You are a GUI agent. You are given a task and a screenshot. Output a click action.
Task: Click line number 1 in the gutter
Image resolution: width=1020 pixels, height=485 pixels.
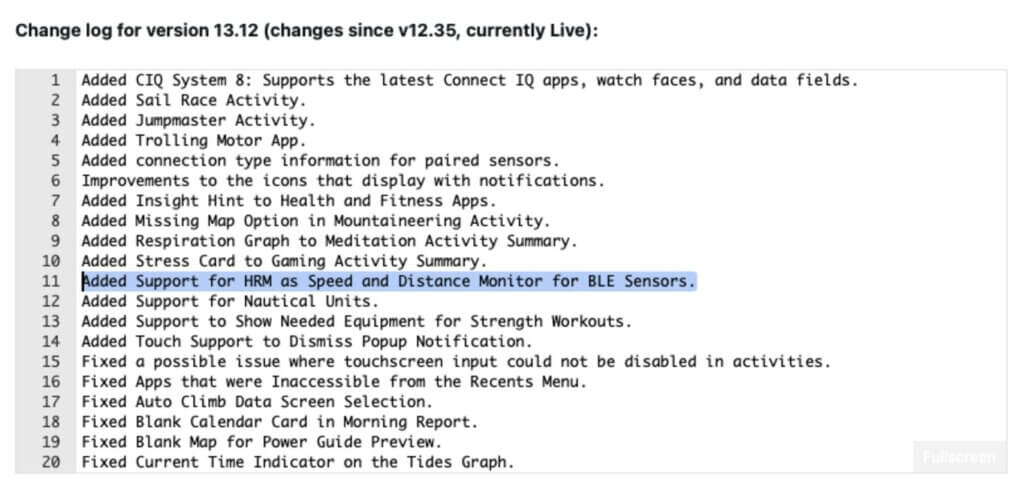point(54,80)
